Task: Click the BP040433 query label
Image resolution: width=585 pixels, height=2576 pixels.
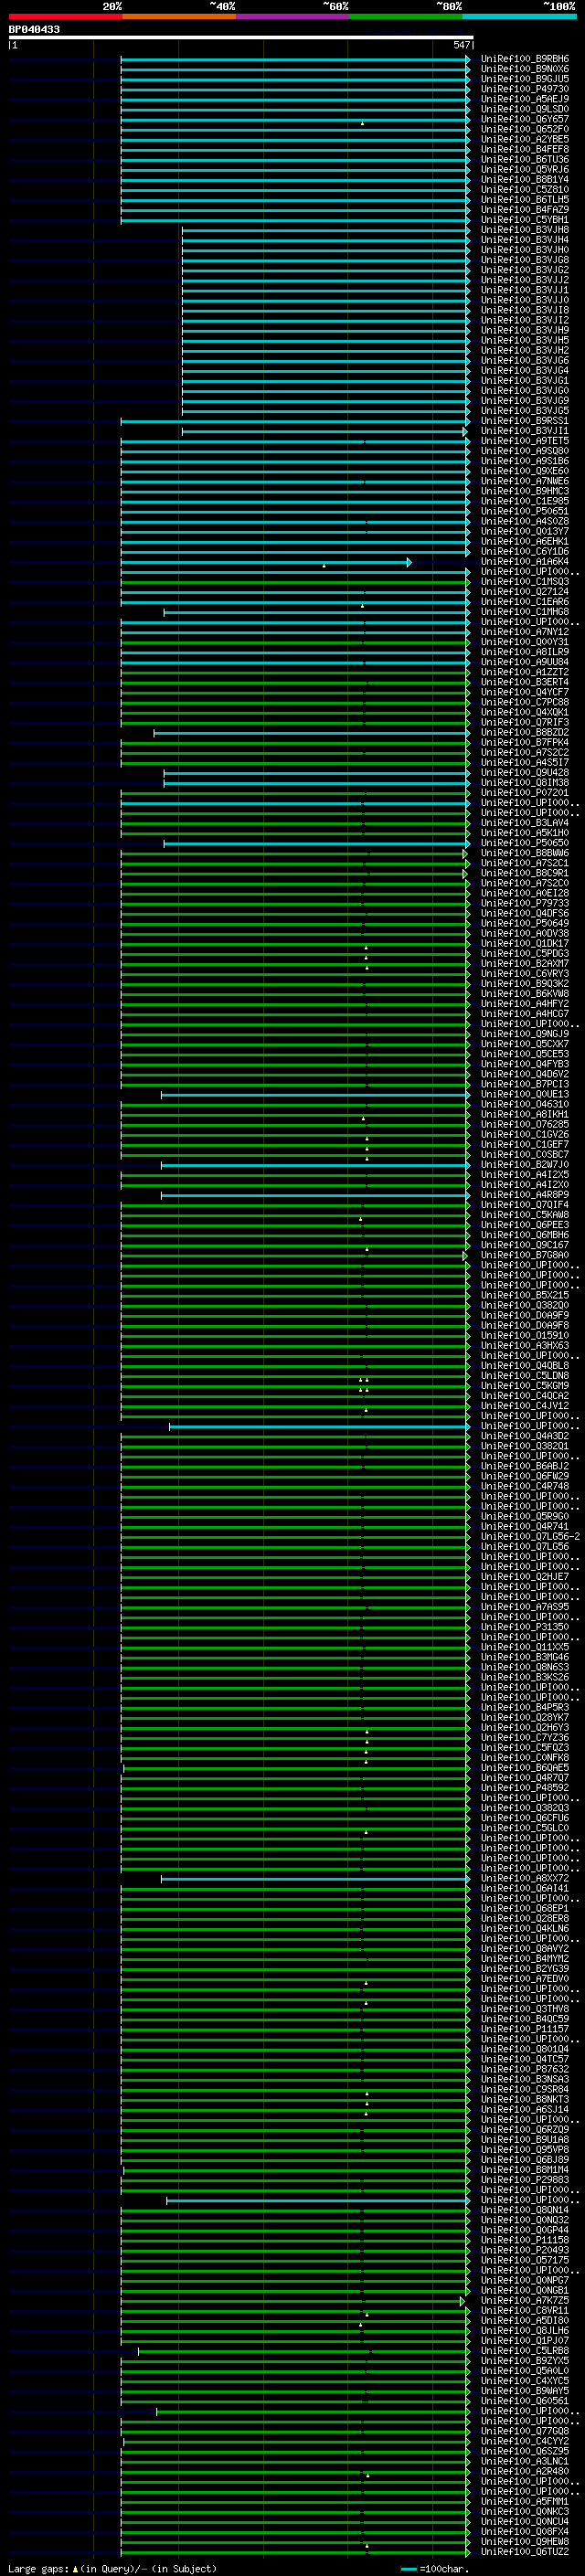Action: tap(34, 30)
